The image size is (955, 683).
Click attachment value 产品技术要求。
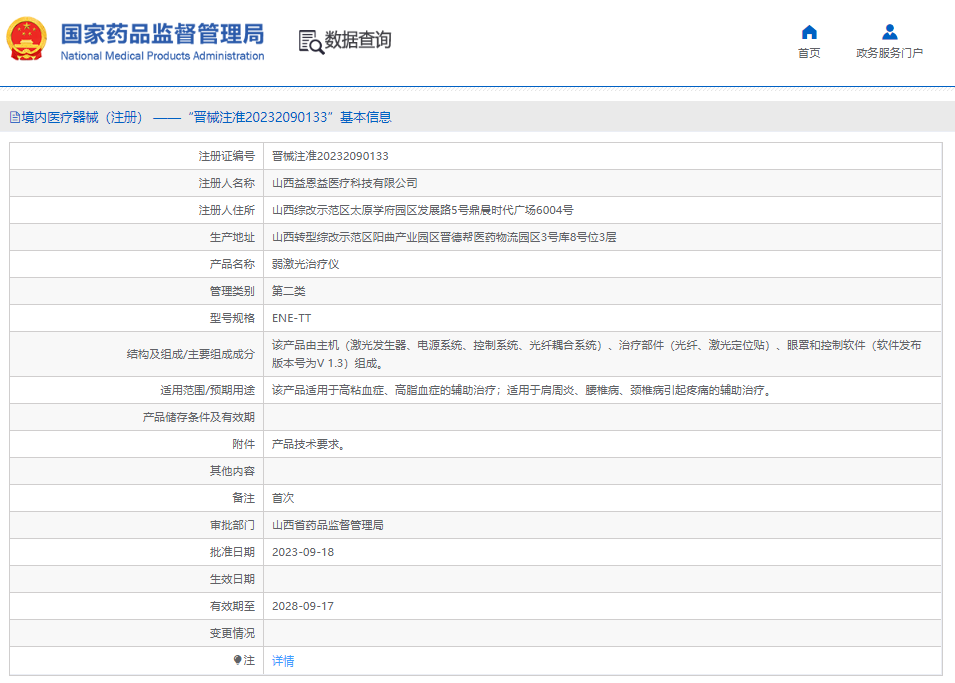pos(309,444)
